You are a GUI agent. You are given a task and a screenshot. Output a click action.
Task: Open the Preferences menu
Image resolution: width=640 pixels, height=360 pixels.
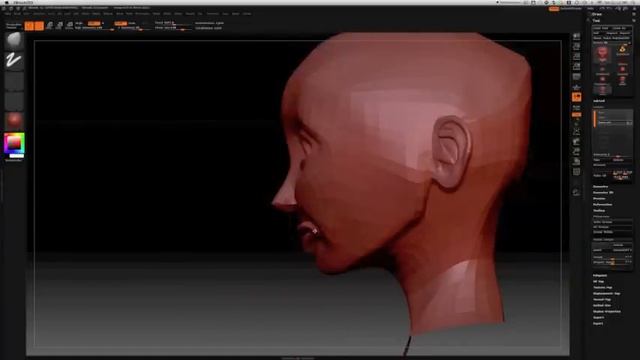coord(142,14)
